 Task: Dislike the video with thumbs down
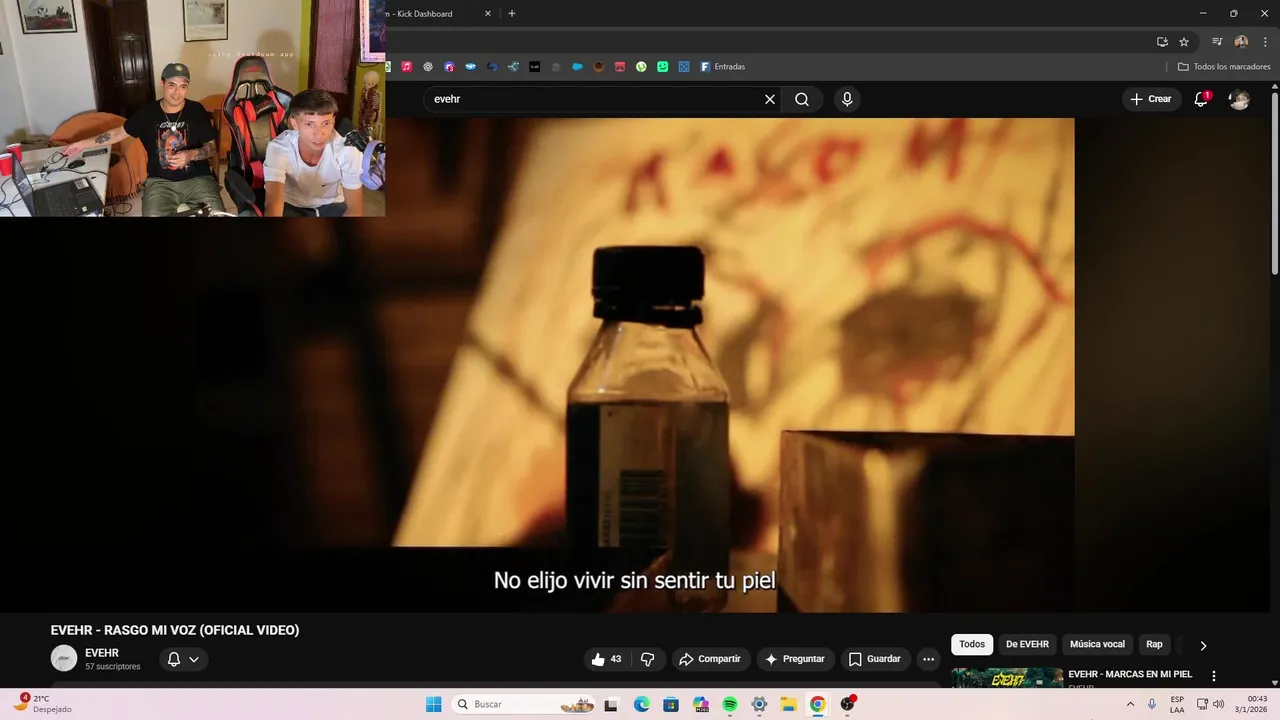pyautogui.click(x=647, y=659)
